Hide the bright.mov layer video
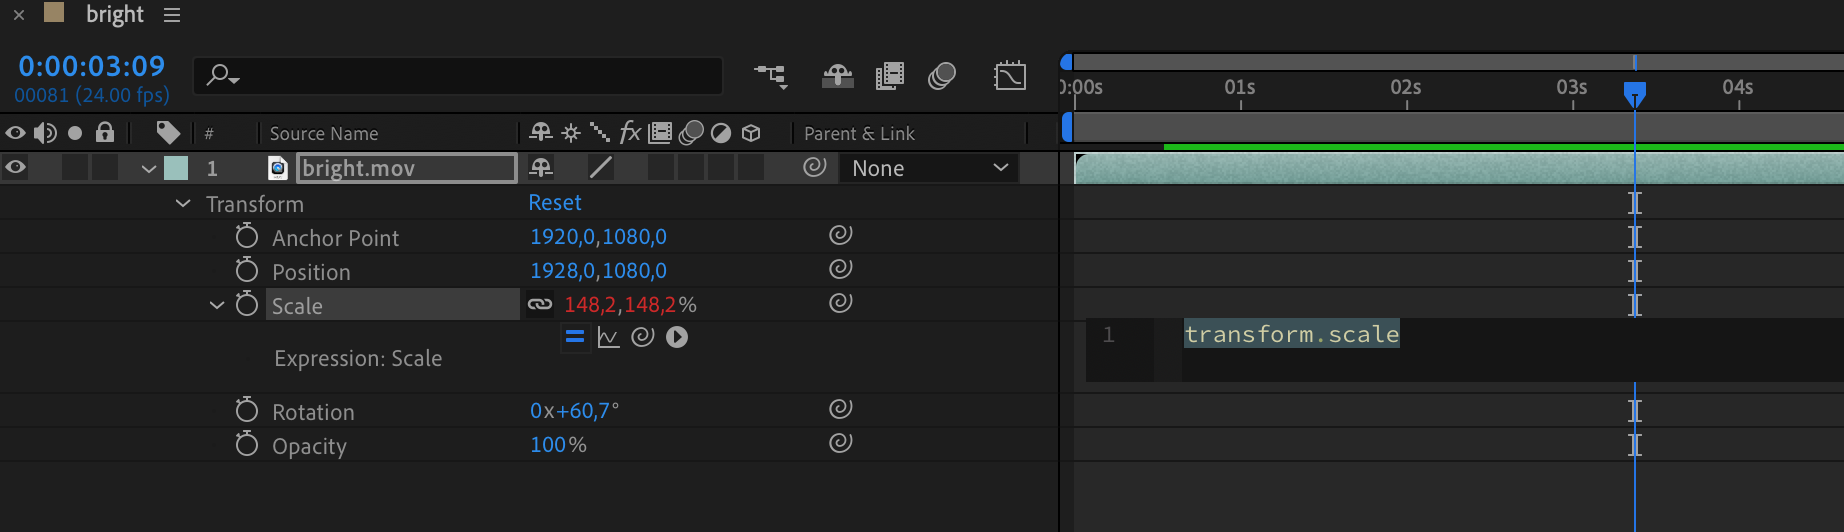1844x532 pixels. pyautogui.click(x=16, y=167)
